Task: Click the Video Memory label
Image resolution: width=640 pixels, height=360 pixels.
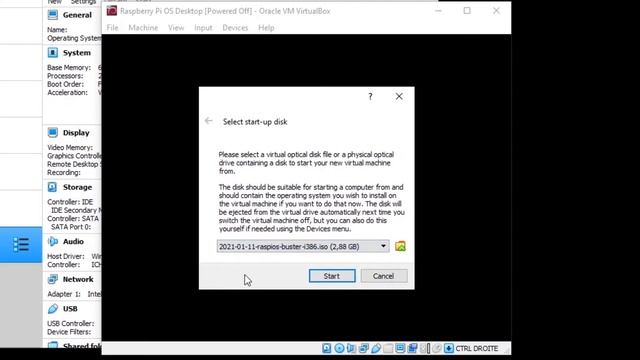Action: pyautogui.click(x=70, y=147)
